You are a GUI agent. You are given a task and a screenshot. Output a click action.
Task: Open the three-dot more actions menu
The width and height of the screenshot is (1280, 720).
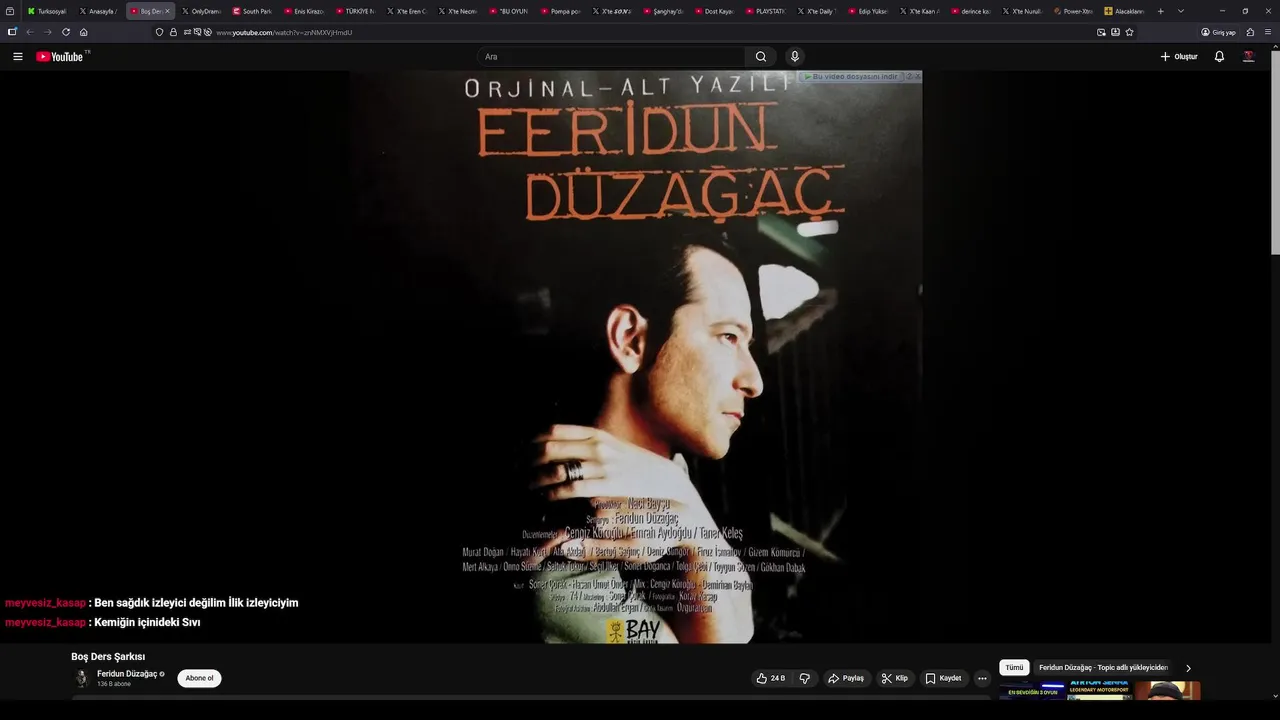pos(982,678)
